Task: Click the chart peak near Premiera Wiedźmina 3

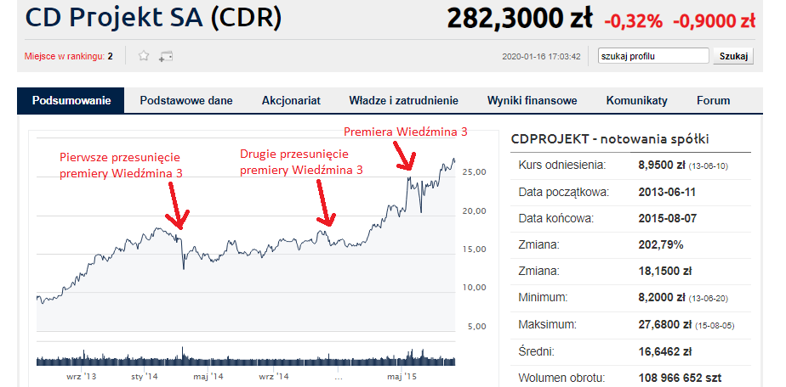Action: [410, 177]
